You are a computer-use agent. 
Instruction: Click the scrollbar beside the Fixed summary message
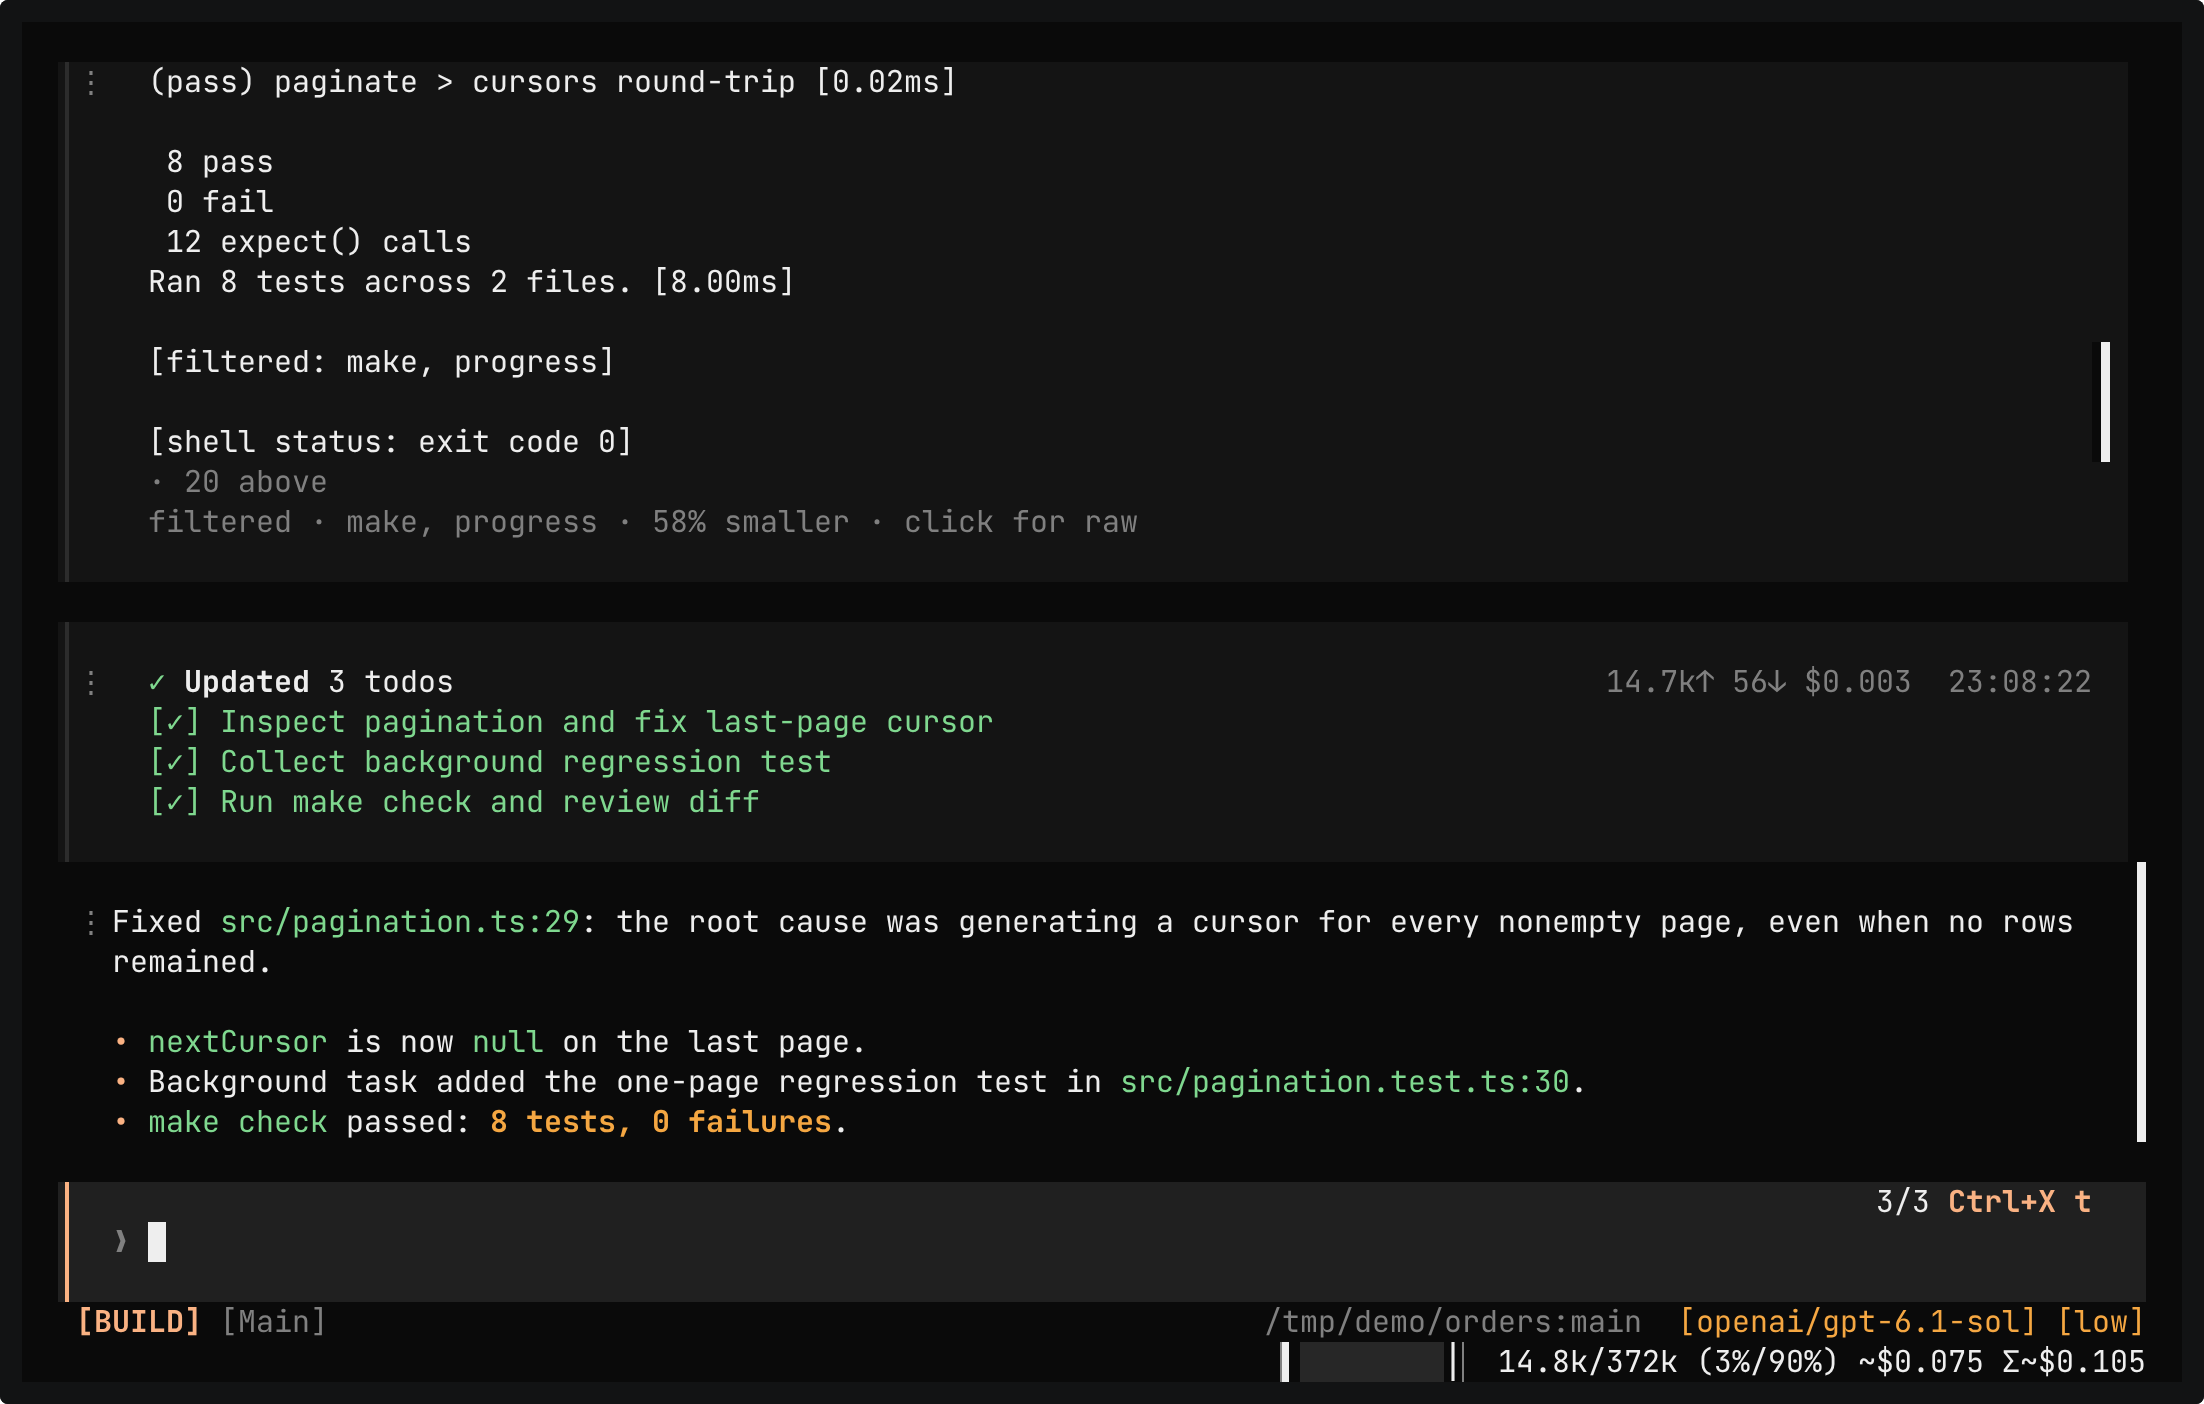pyautogui.click(x=2141, y=1002)
